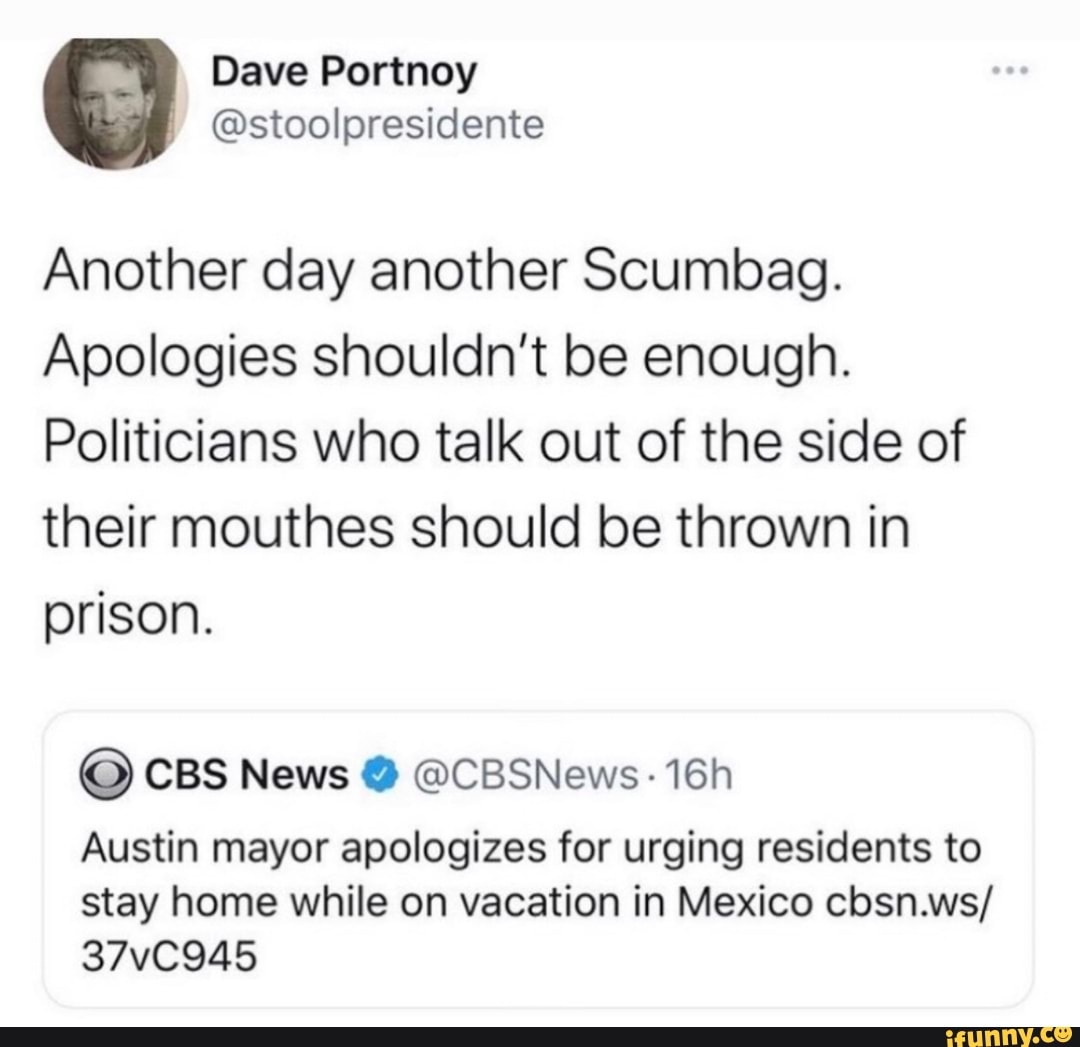The height and width of the screenshot is (1047, 1080).
Task: Open the Dave Portnoy display name
Action: click(344, 73)
